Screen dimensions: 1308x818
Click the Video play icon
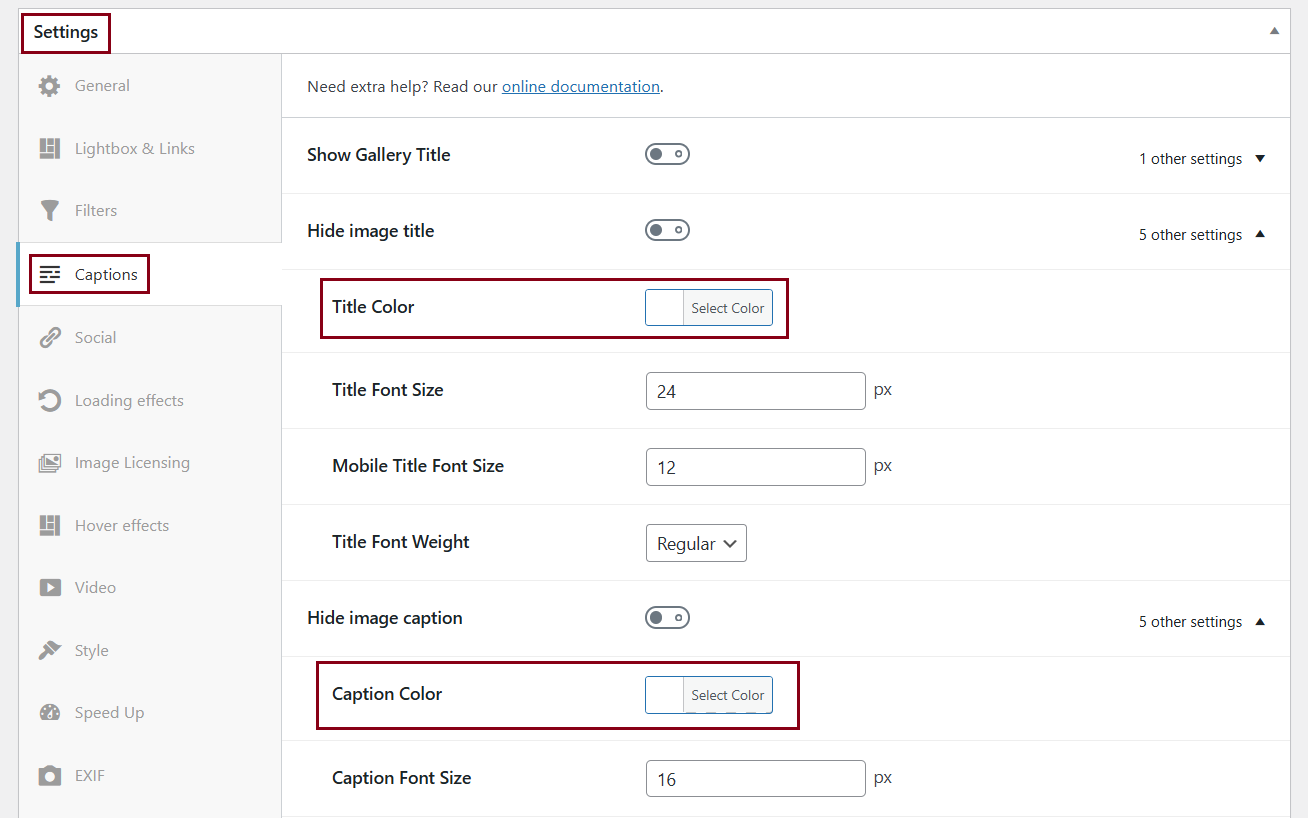(49, 588)
